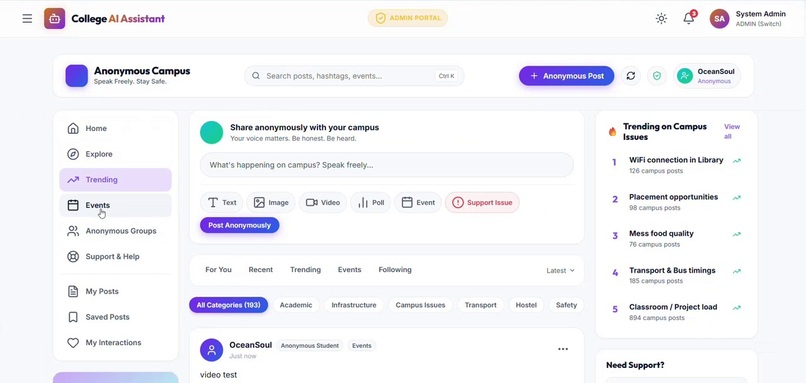
Task: Open the hamburger menu icon
Action: pyautogui.click(x=27, y=19)
